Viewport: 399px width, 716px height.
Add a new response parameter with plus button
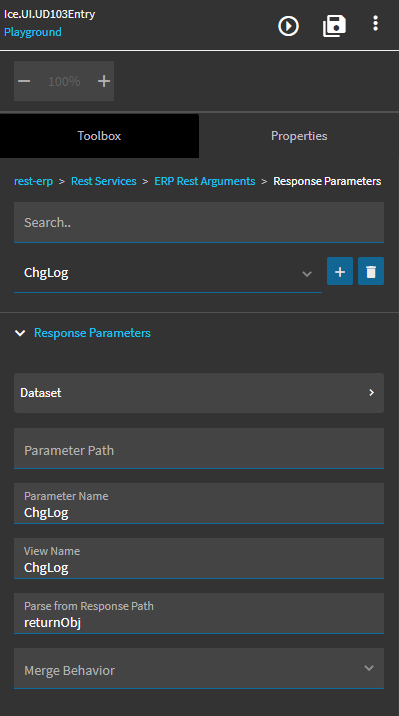[340, 271]
